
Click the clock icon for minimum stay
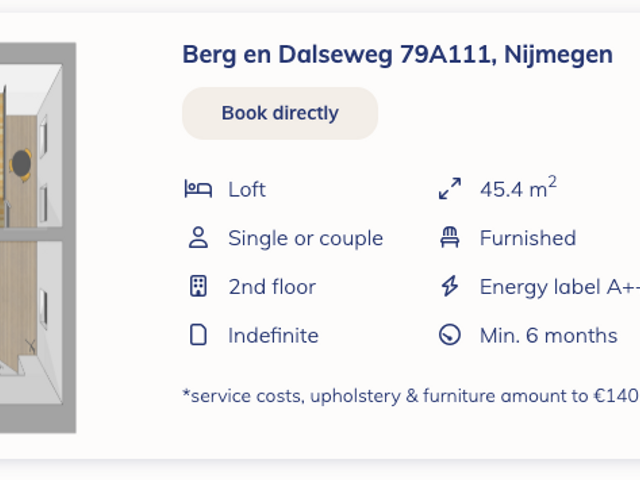coord(450,335)
